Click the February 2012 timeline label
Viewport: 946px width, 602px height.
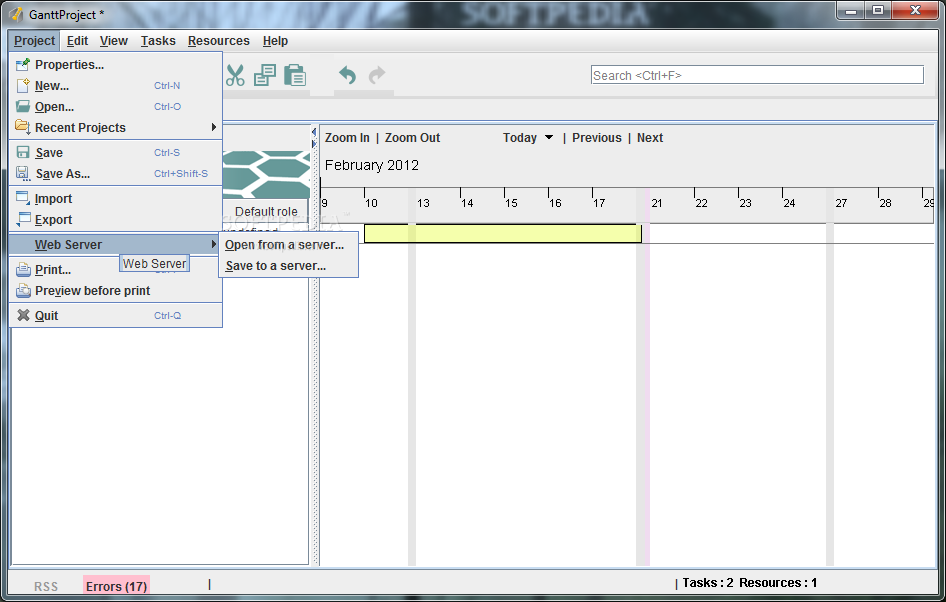point(372,165)
